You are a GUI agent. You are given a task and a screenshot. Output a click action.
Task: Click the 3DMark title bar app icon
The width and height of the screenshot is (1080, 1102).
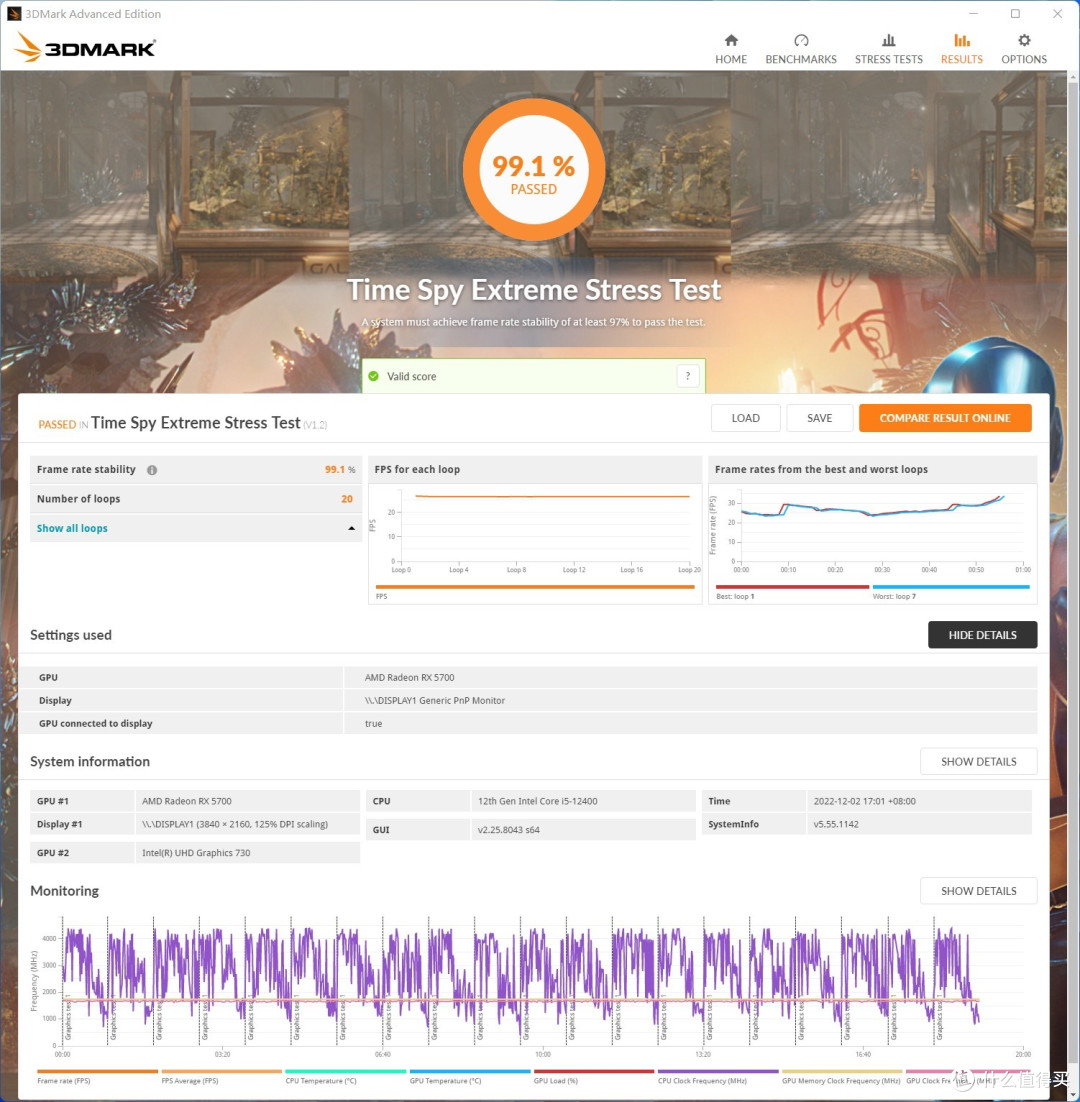13,13
